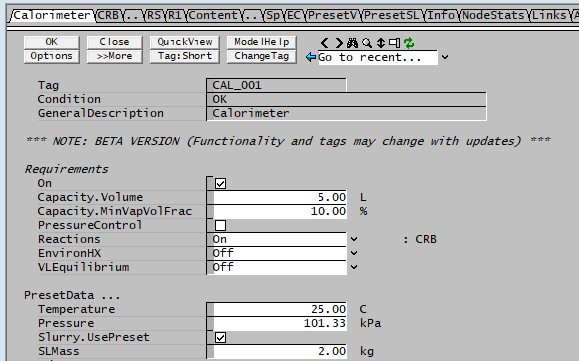Click the Tag field showing CAL_001

277,85
